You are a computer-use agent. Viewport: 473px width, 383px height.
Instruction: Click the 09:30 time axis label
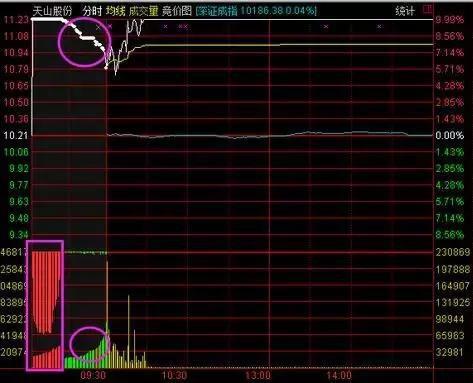pyautogui.click(x=93, y=376)
